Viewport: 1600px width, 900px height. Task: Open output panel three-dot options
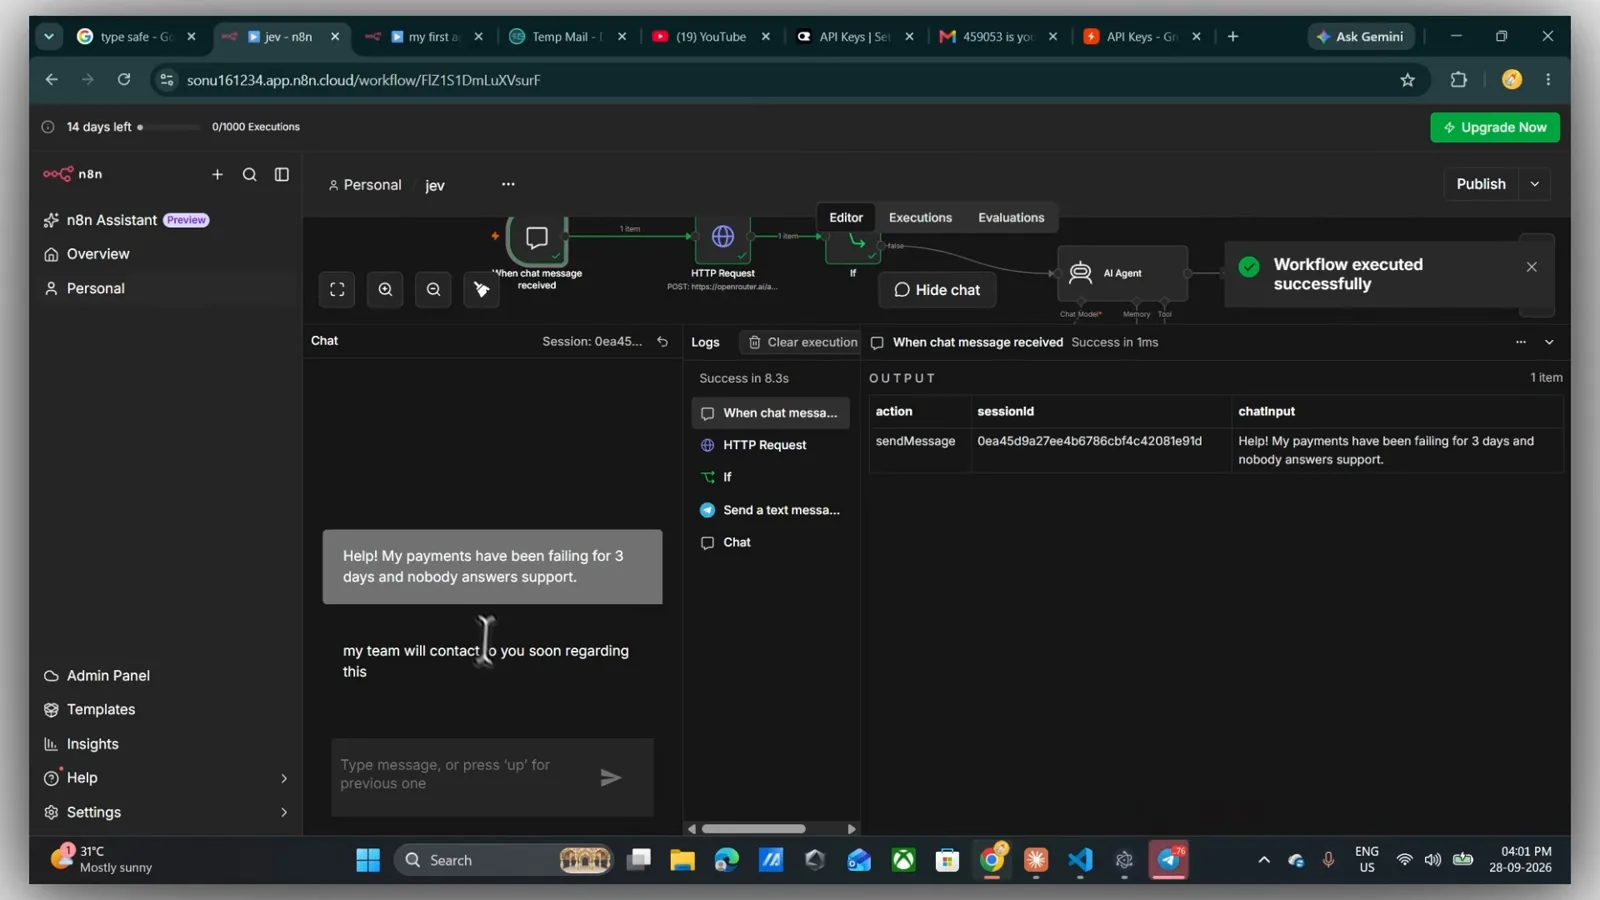(x=1521, y=342)
